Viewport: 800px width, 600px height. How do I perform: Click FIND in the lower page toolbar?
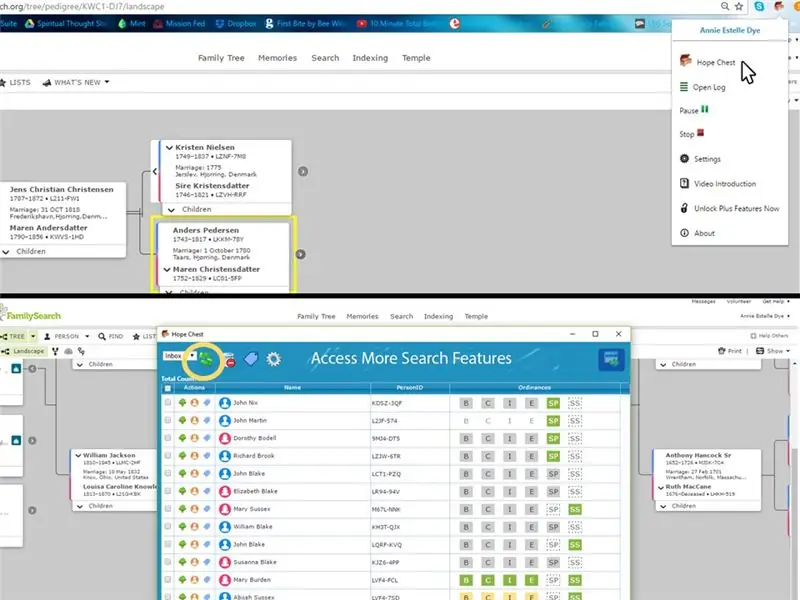tap(111, 336)
